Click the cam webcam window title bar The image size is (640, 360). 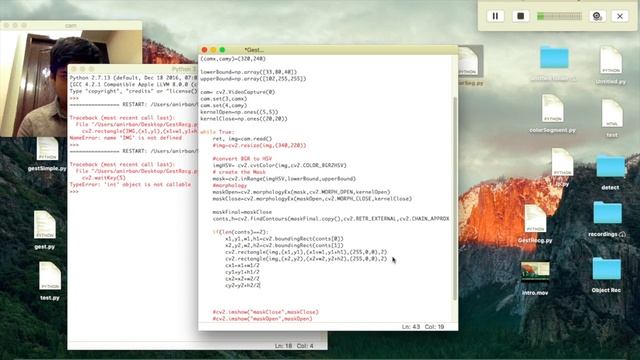[x=71, y=25]
